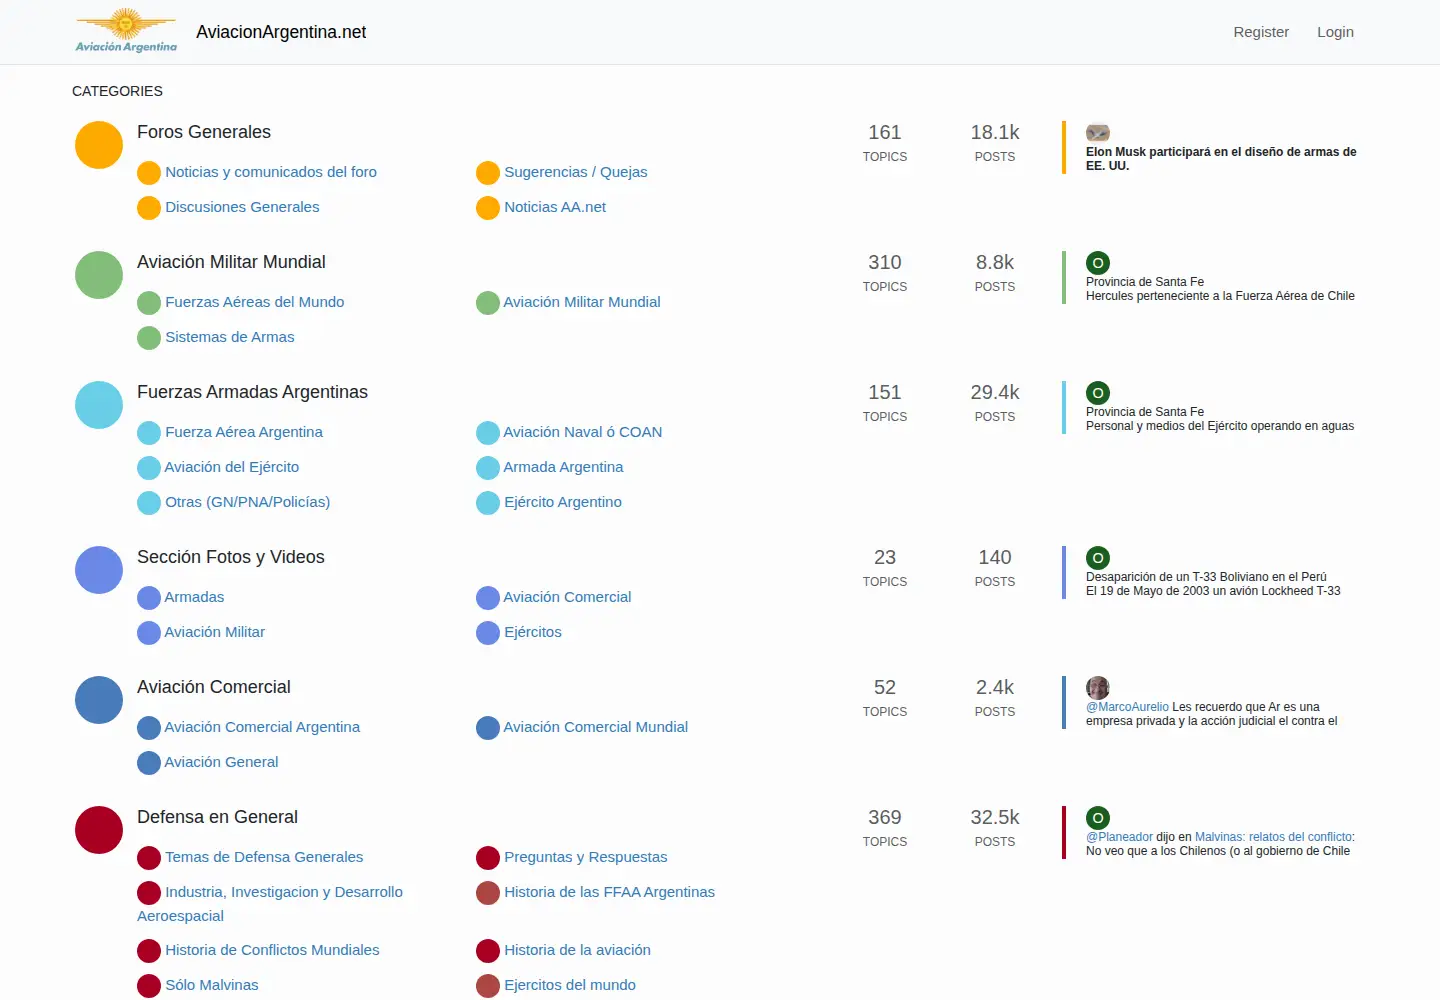The height and width of the screenshot is (1000, 1440).
Task: Open the Login page
Action: (1335, 32)
